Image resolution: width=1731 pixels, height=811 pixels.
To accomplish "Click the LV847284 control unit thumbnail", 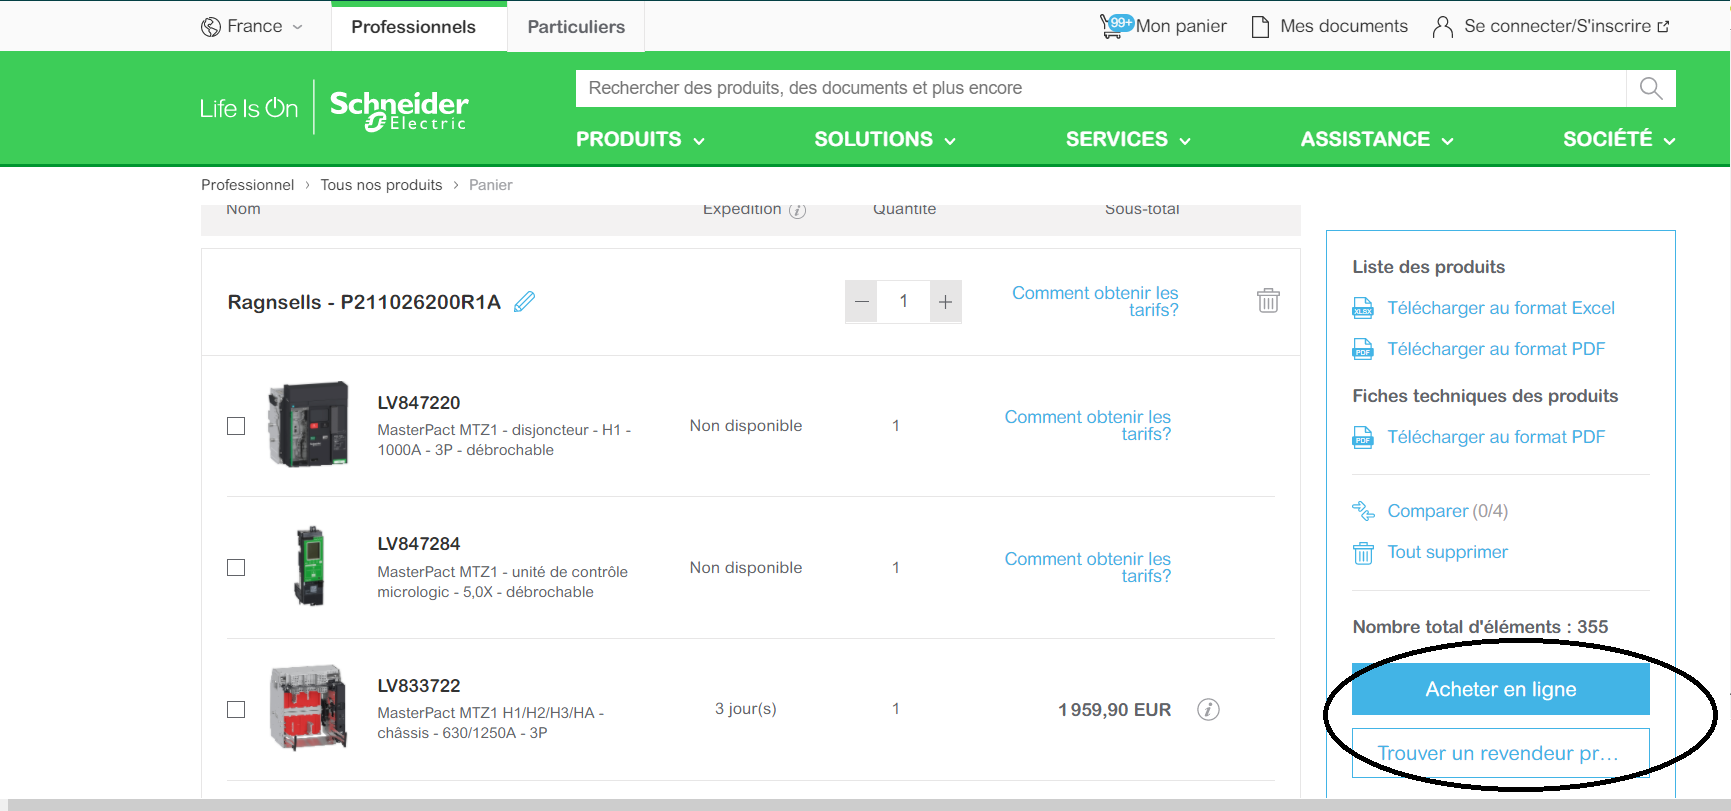I will click(310, 566).
